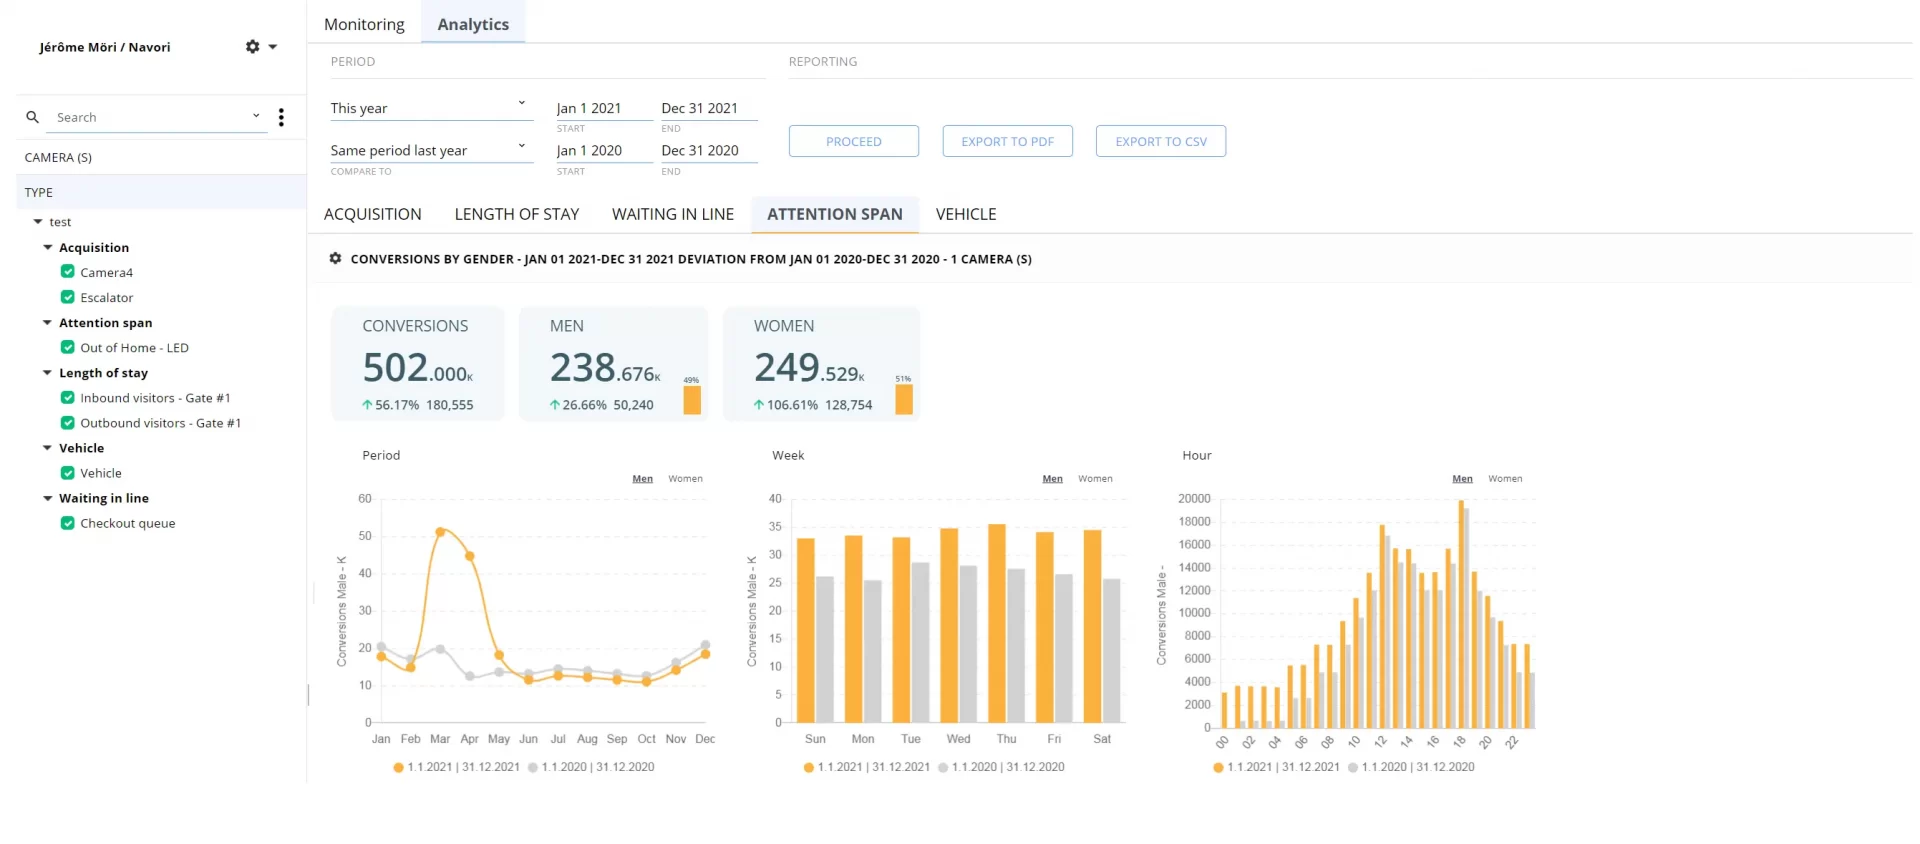The image size is (1920, 844).
Task: Click the Men percentage bar icon
Action: tap(692, 400)
